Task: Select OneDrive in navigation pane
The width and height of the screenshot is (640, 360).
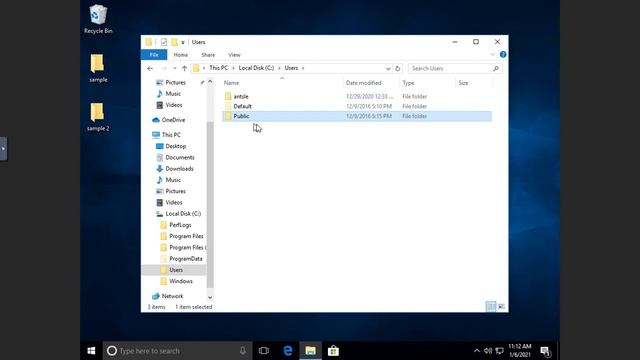Action: click(x=173, y=120)
